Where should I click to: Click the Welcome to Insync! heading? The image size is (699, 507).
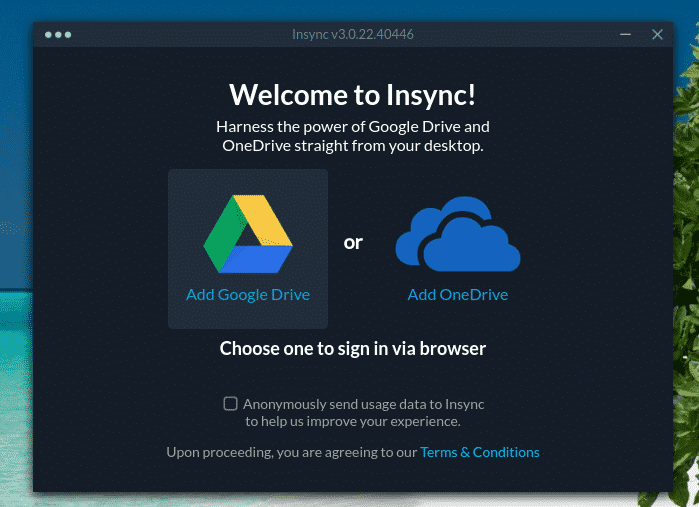point(353,95)
